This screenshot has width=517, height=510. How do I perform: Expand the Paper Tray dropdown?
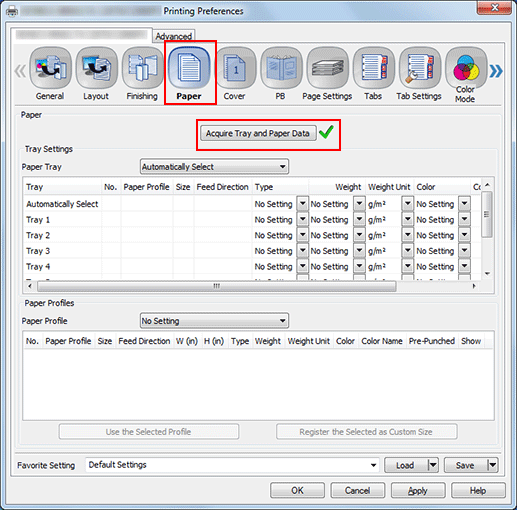(x=214, y=167)
